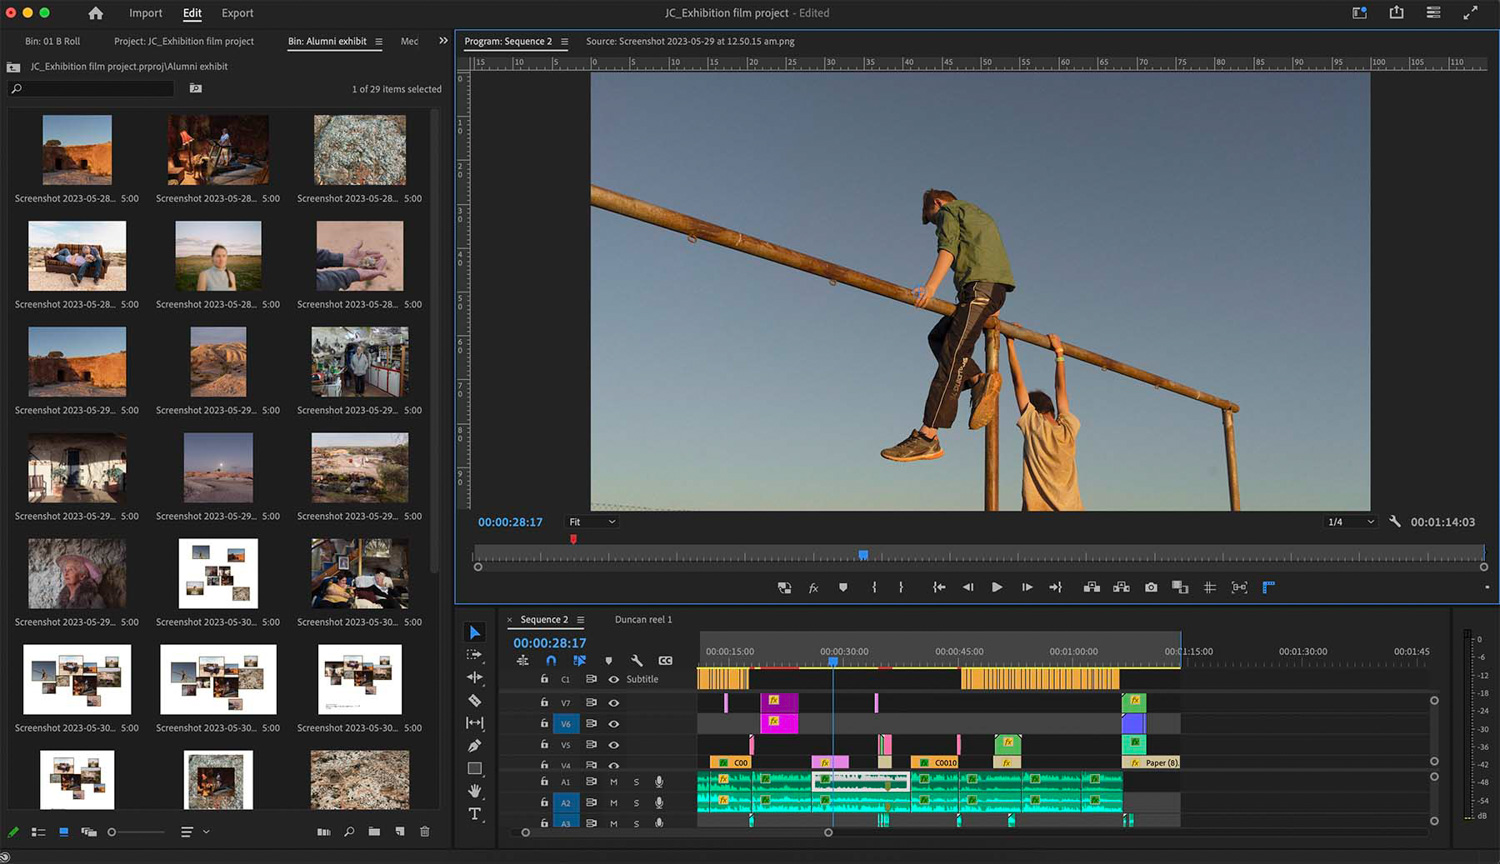Select the woman portrait thumbnail in bin
Screen dimensions: 1500x864
tap(218, 256)
